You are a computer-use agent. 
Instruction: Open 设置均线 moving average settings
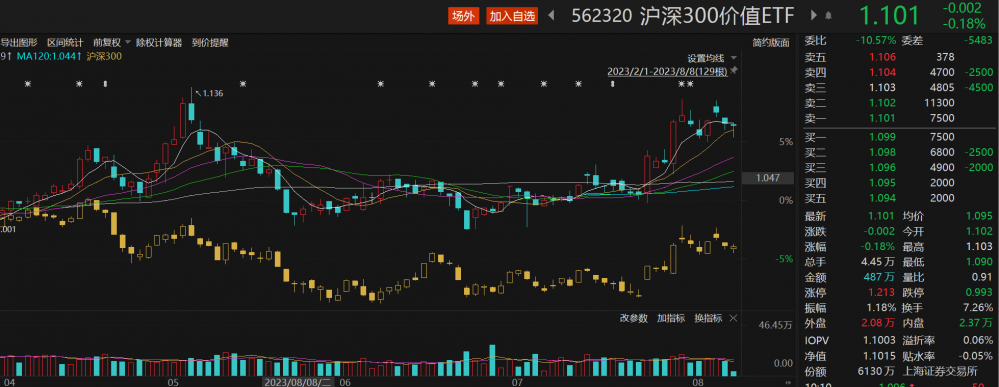(705, 58)
